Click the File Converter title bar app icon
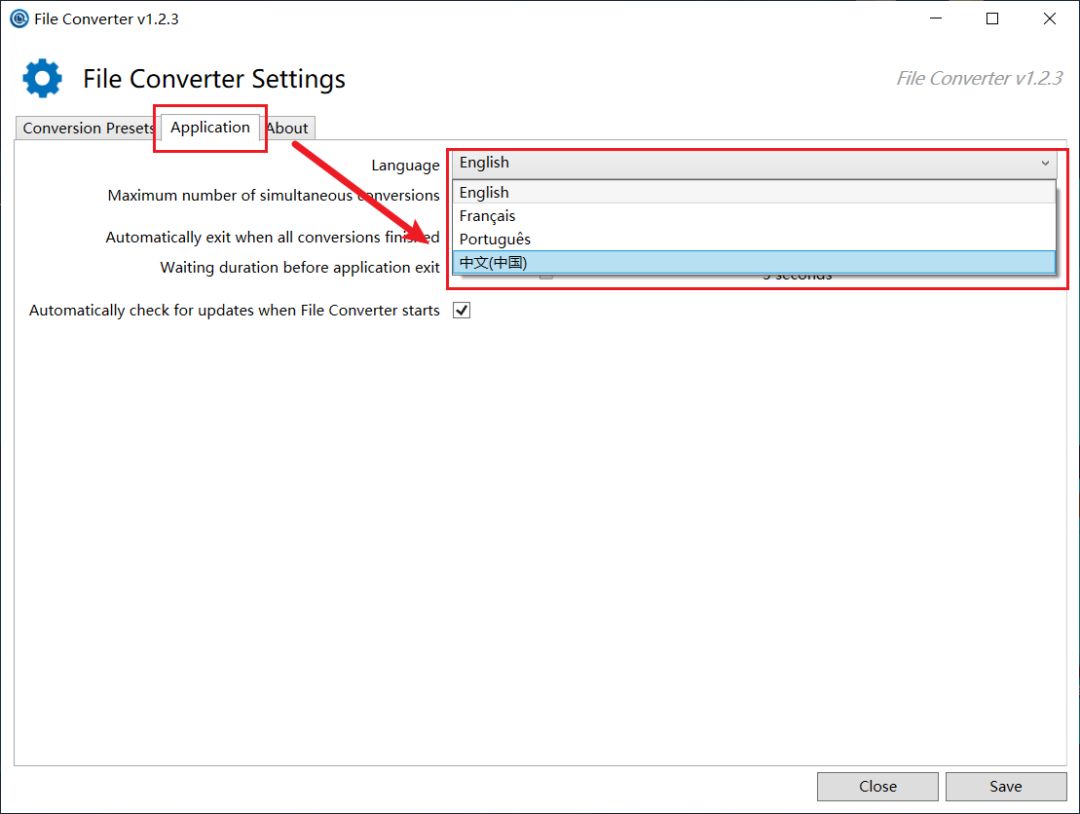1080x814 pixels. click(x=18, y=19)
